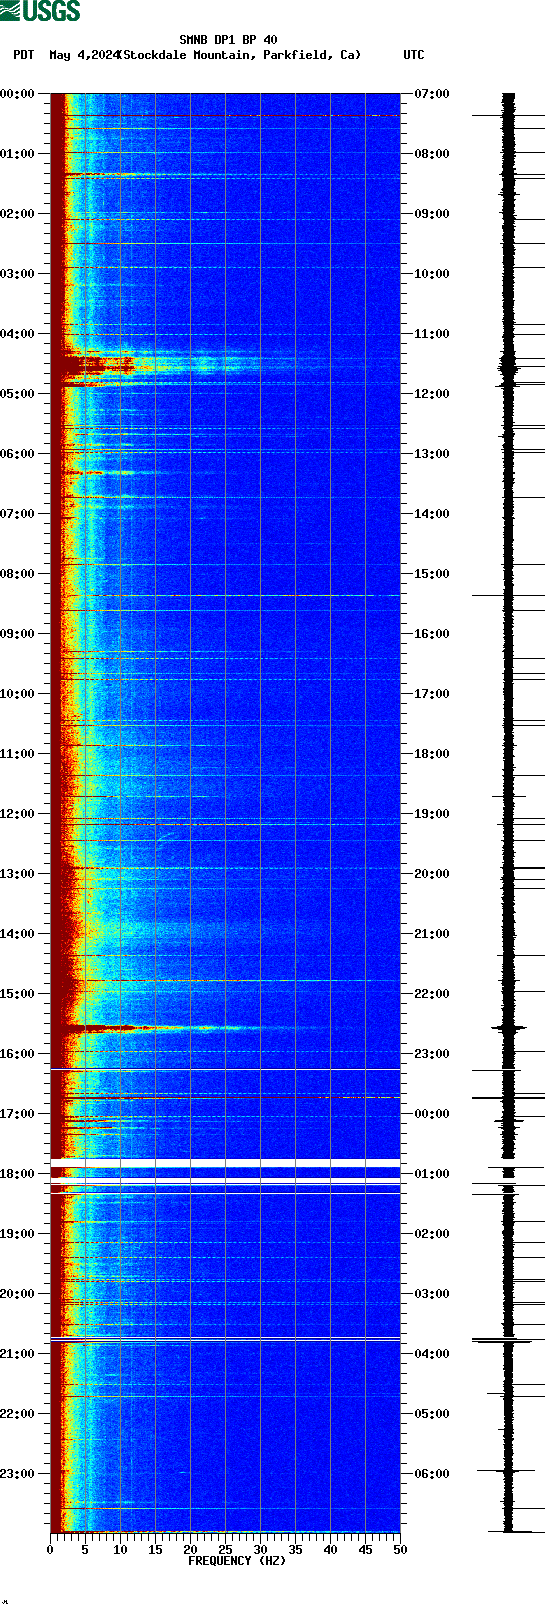The height and width of the screenshot is (1613, 552).
Task: Click the FREQUENCY (HZ) axis label
Action: (x=237, y=1561)
